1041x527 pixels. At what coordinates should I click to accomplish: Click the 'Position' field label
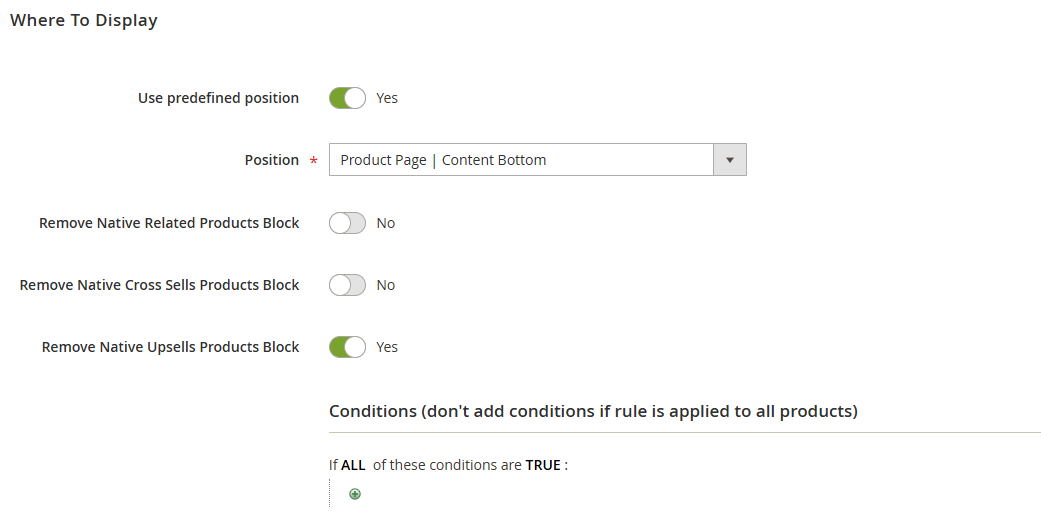tap(271, 160)
